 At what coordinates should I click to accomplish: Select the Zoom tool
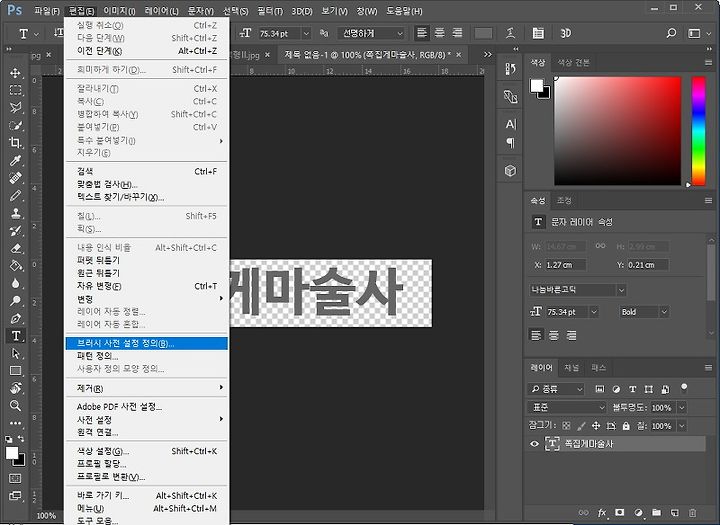point(15,406)
